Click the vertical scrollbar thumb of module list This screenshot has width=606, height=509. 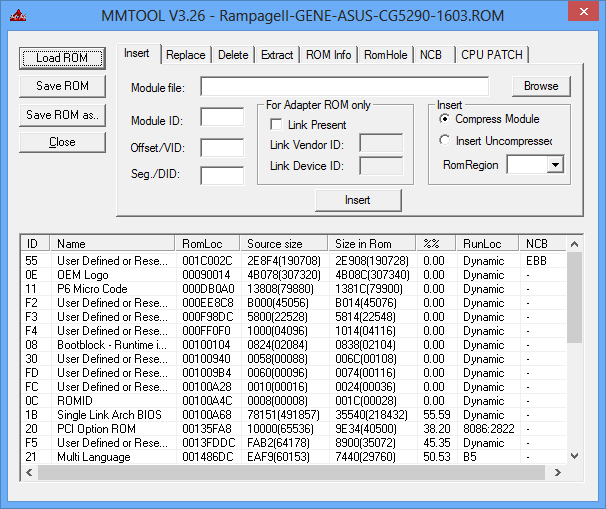[574, 297]
